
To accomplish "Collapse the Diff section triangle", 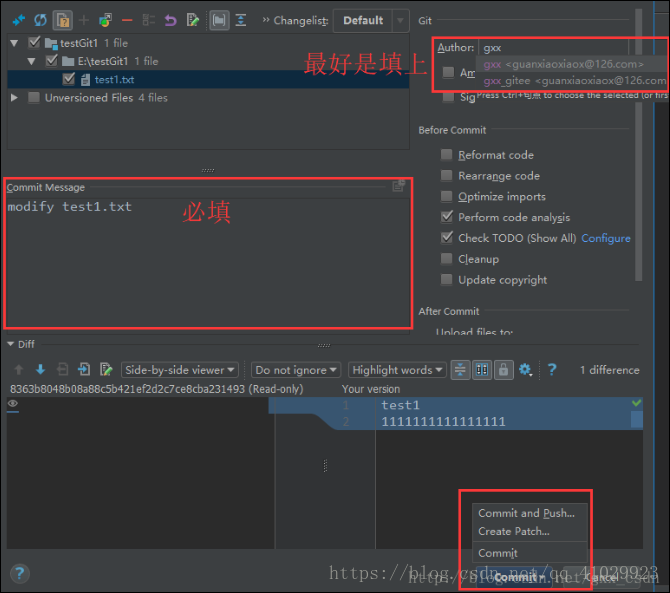I will click(x=11, y=344).
